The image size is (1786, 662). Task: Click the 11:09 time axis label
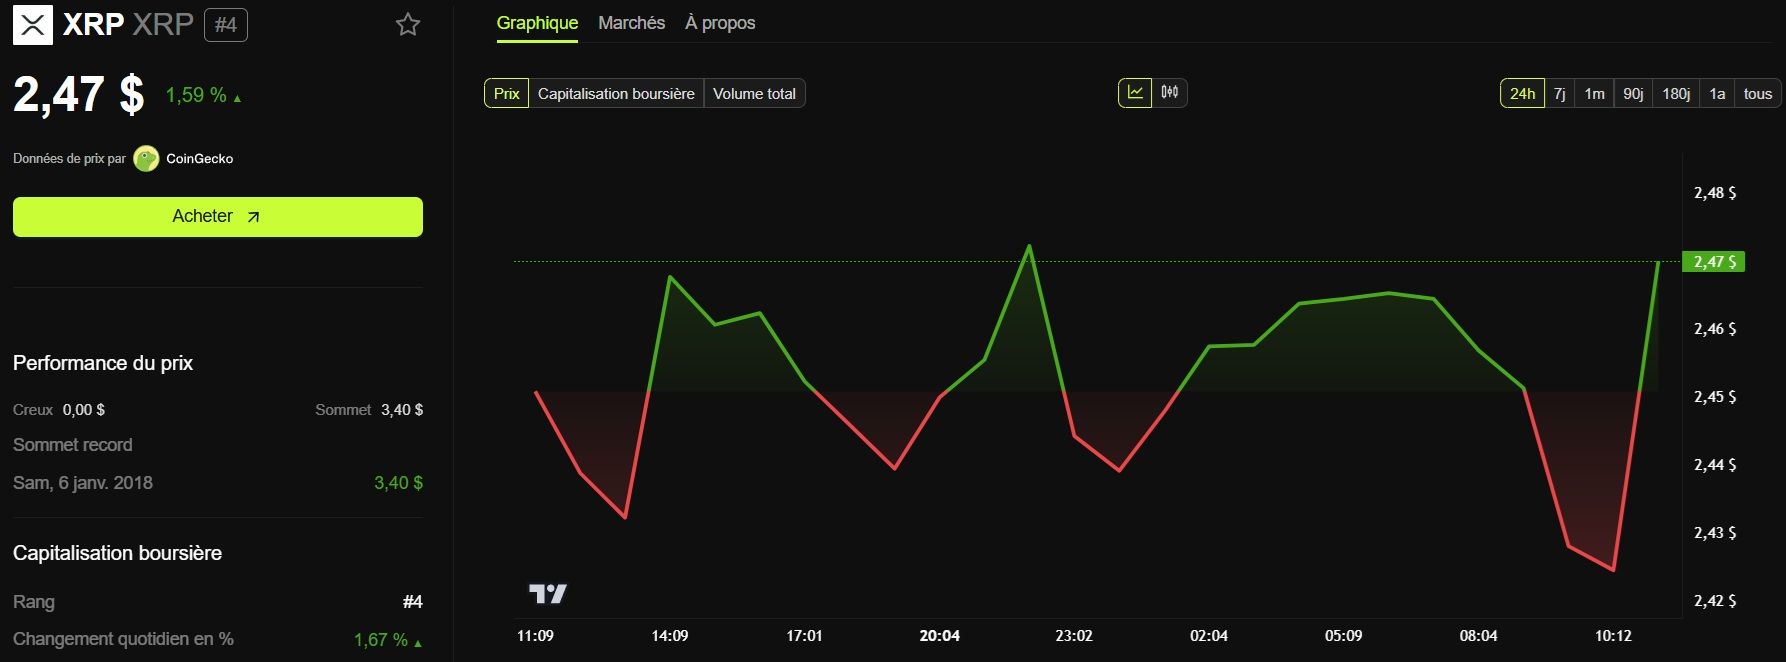(x=535, y=636)
